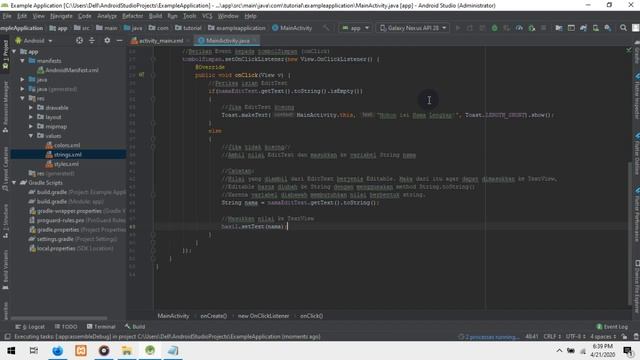
Task: Click the UTF-8 encoding in status bar
Action: tap(576, 337)
